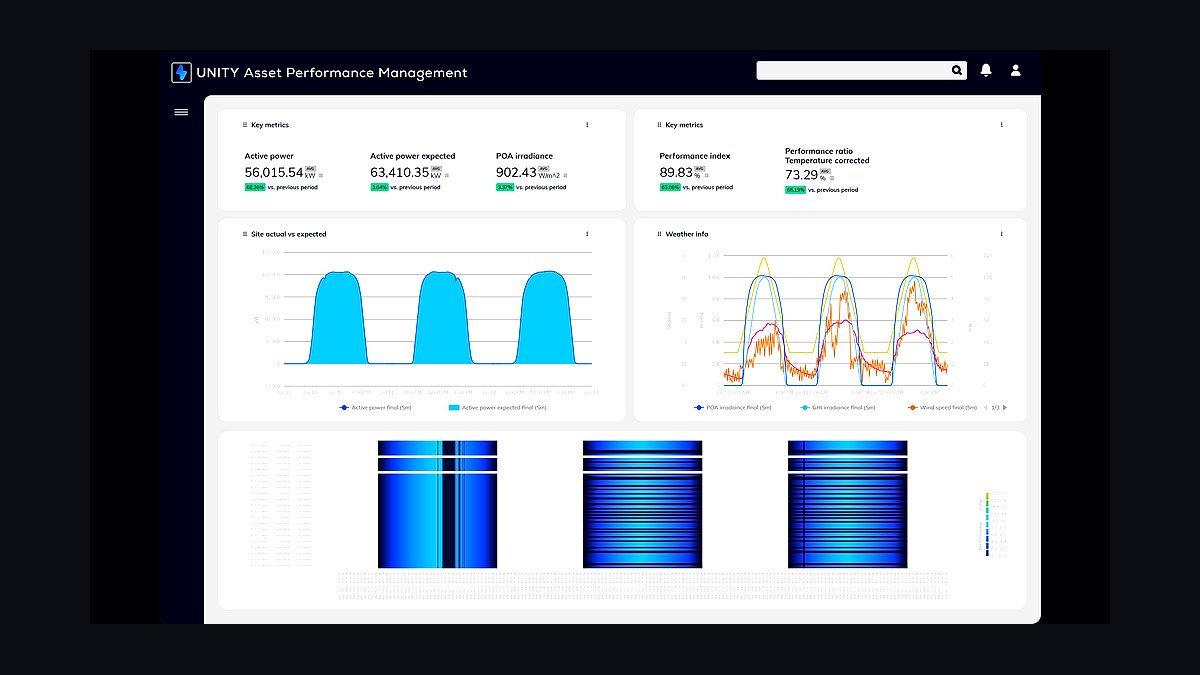Click small icon beside Active power kW unit
The height and width of the screenshot is (675, 1200).
[x=322, y=176]
